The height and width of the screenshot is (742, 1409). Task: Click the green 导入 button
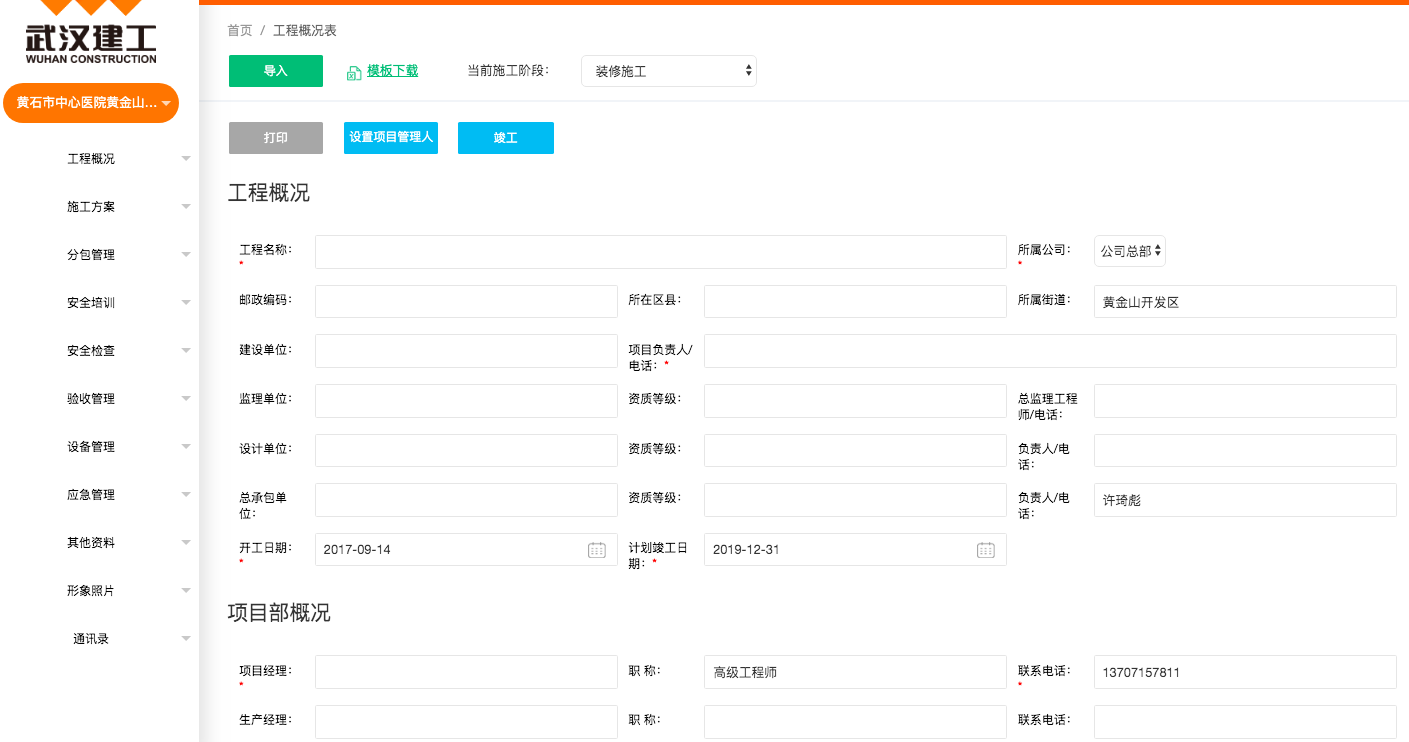coord(276,71)
